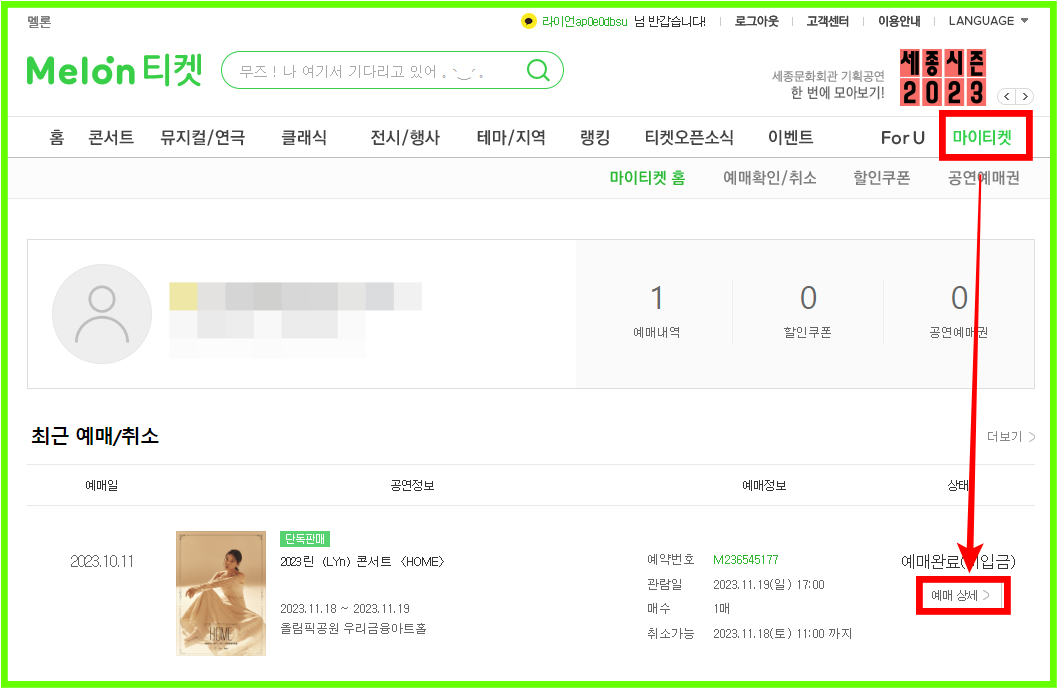The height and width of the screenshot is (689, 1058).
Task: Open the 티켓오픈소식 menu
Action: [x=689, y=138]
